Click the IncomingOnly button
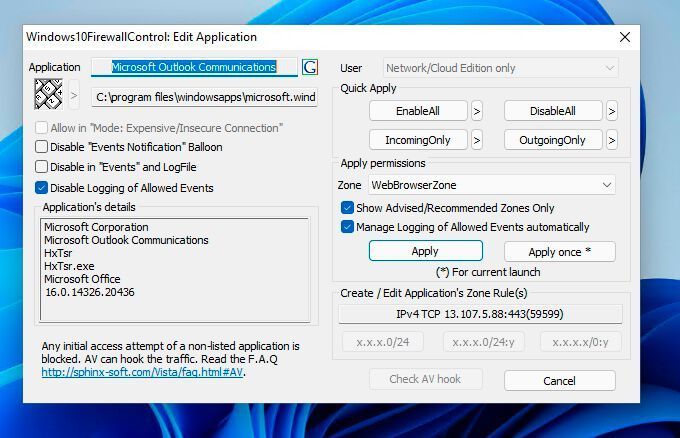 [x=418, y=140]
